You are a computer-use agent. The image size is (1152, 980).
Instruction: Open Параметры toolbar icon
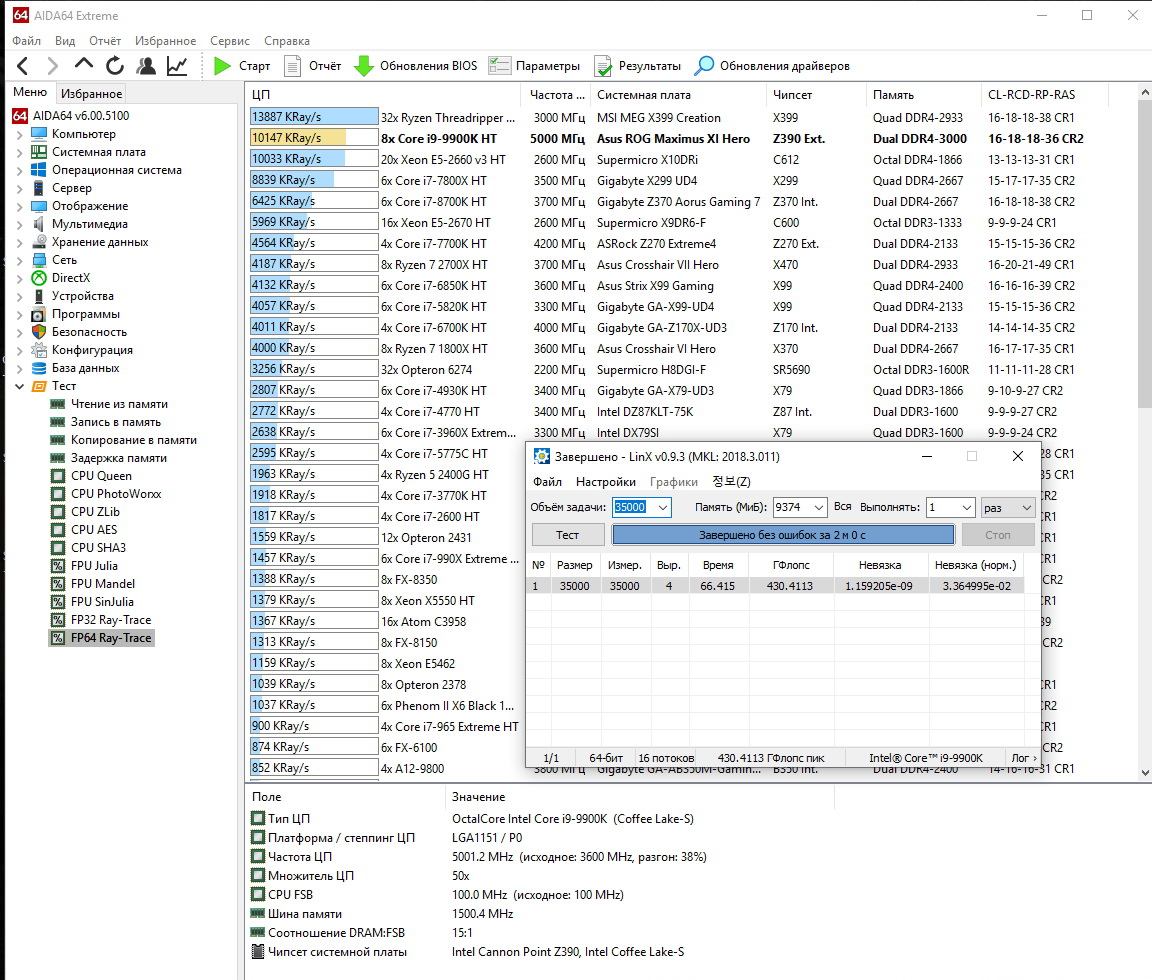coord(500,66)
